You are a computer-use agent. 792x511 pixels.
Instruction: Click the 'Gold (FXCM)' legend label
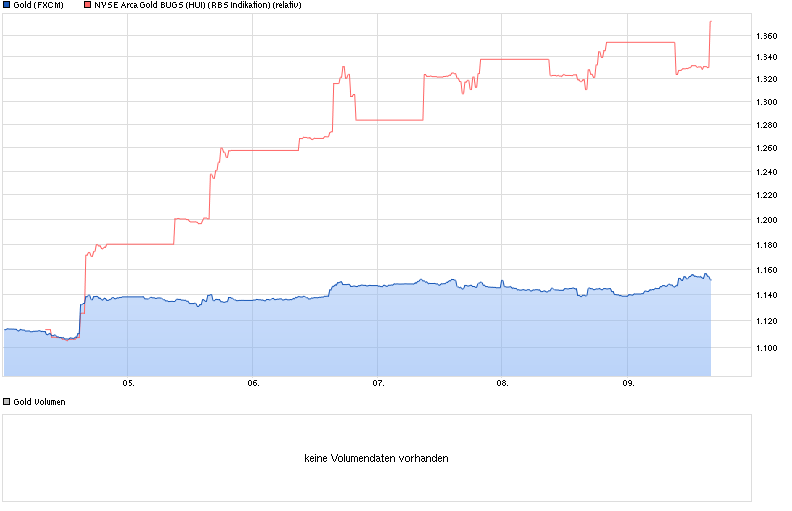pyautogui.click(x=38, y=5)
